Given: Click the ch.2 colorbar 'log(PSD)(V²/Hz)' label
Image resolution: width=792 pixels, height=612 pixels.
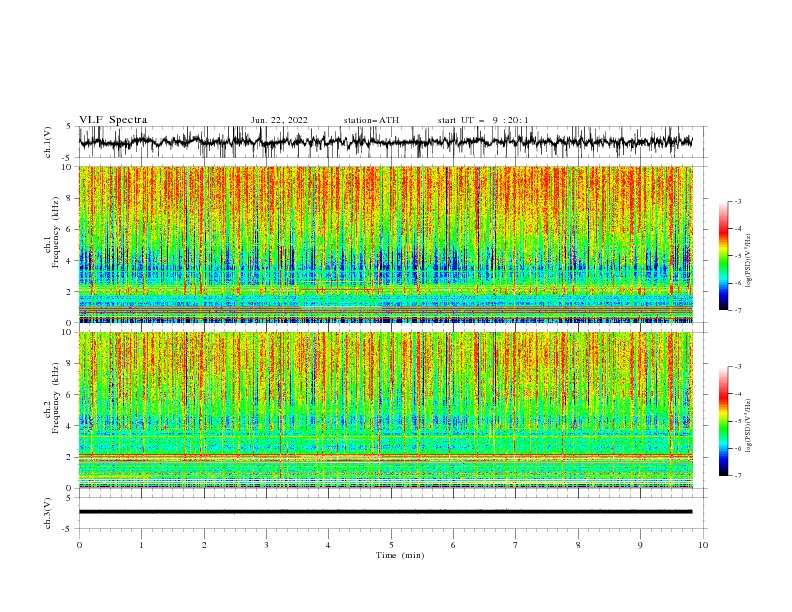Looking at the screenshot, I should pyautogui.click(x=748, y=426).
